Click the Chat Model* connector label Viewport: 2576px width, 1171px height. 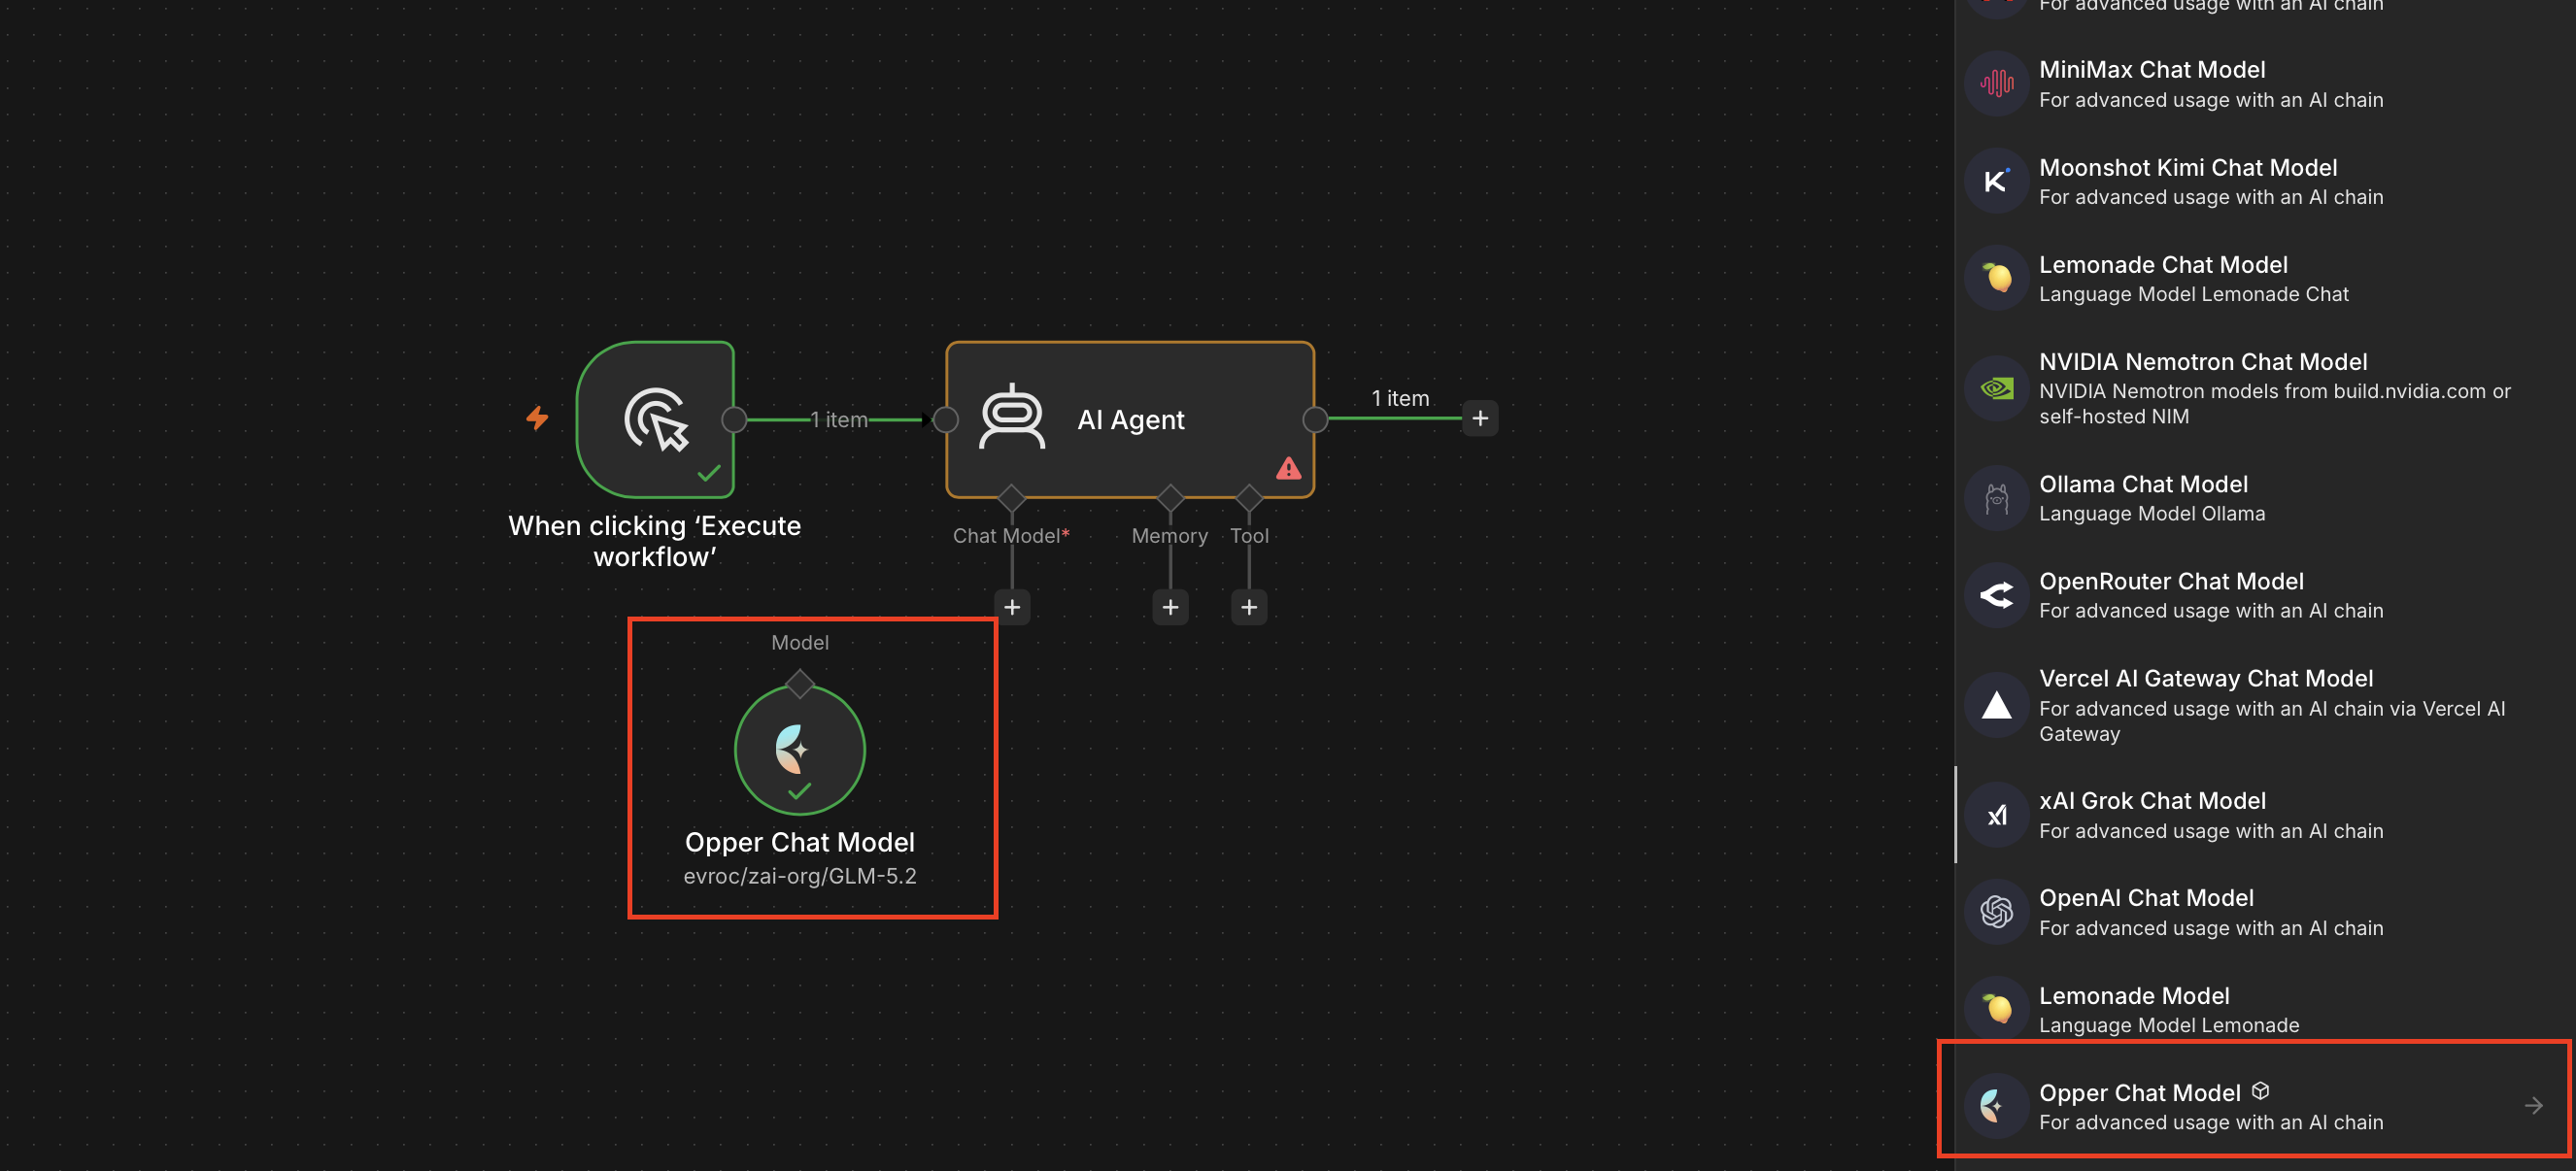(x=1011, y=536)
